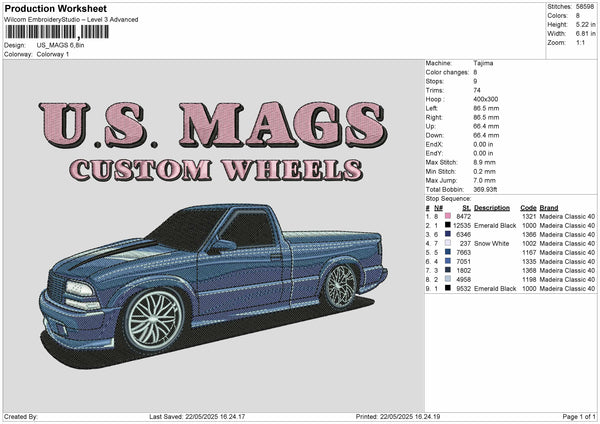Select thread code 1321
This screenshot has height=424, width=600.
(x=529, y=217)
